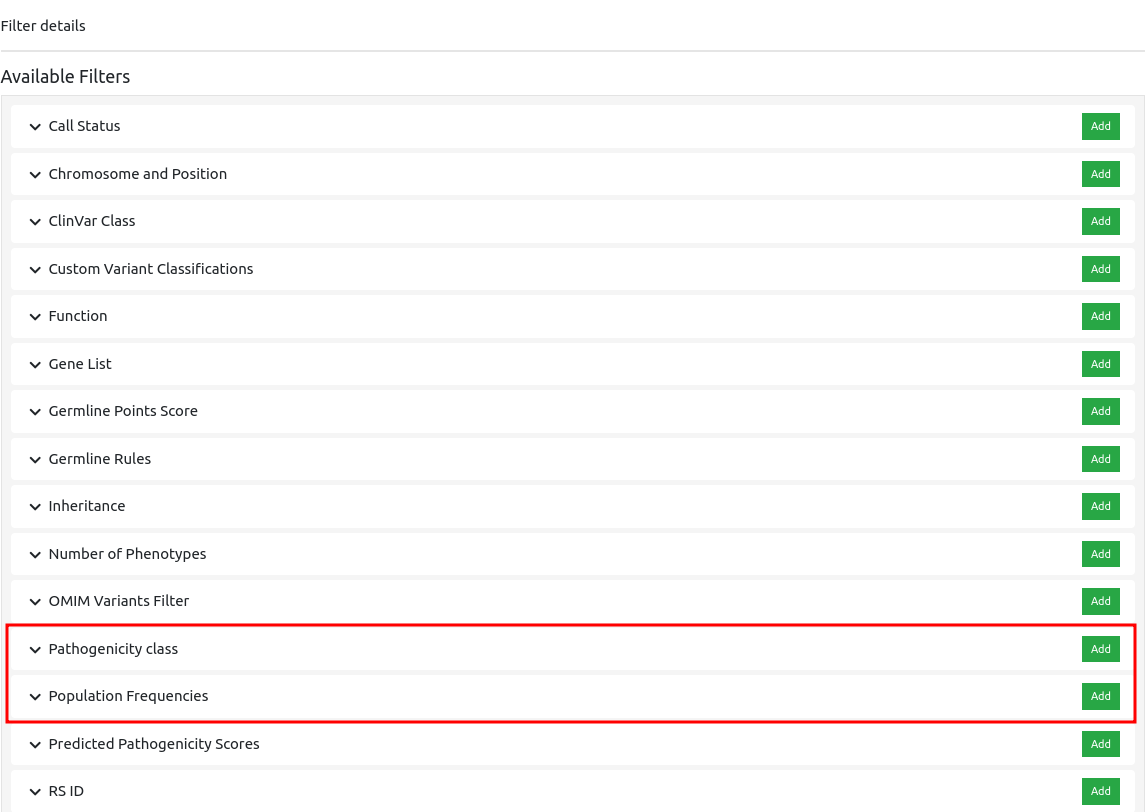Image resolution: width=1145 pixels, height=812 pixels.
Task: Open the Population Frequencies row label
Action: pos(128,696)
